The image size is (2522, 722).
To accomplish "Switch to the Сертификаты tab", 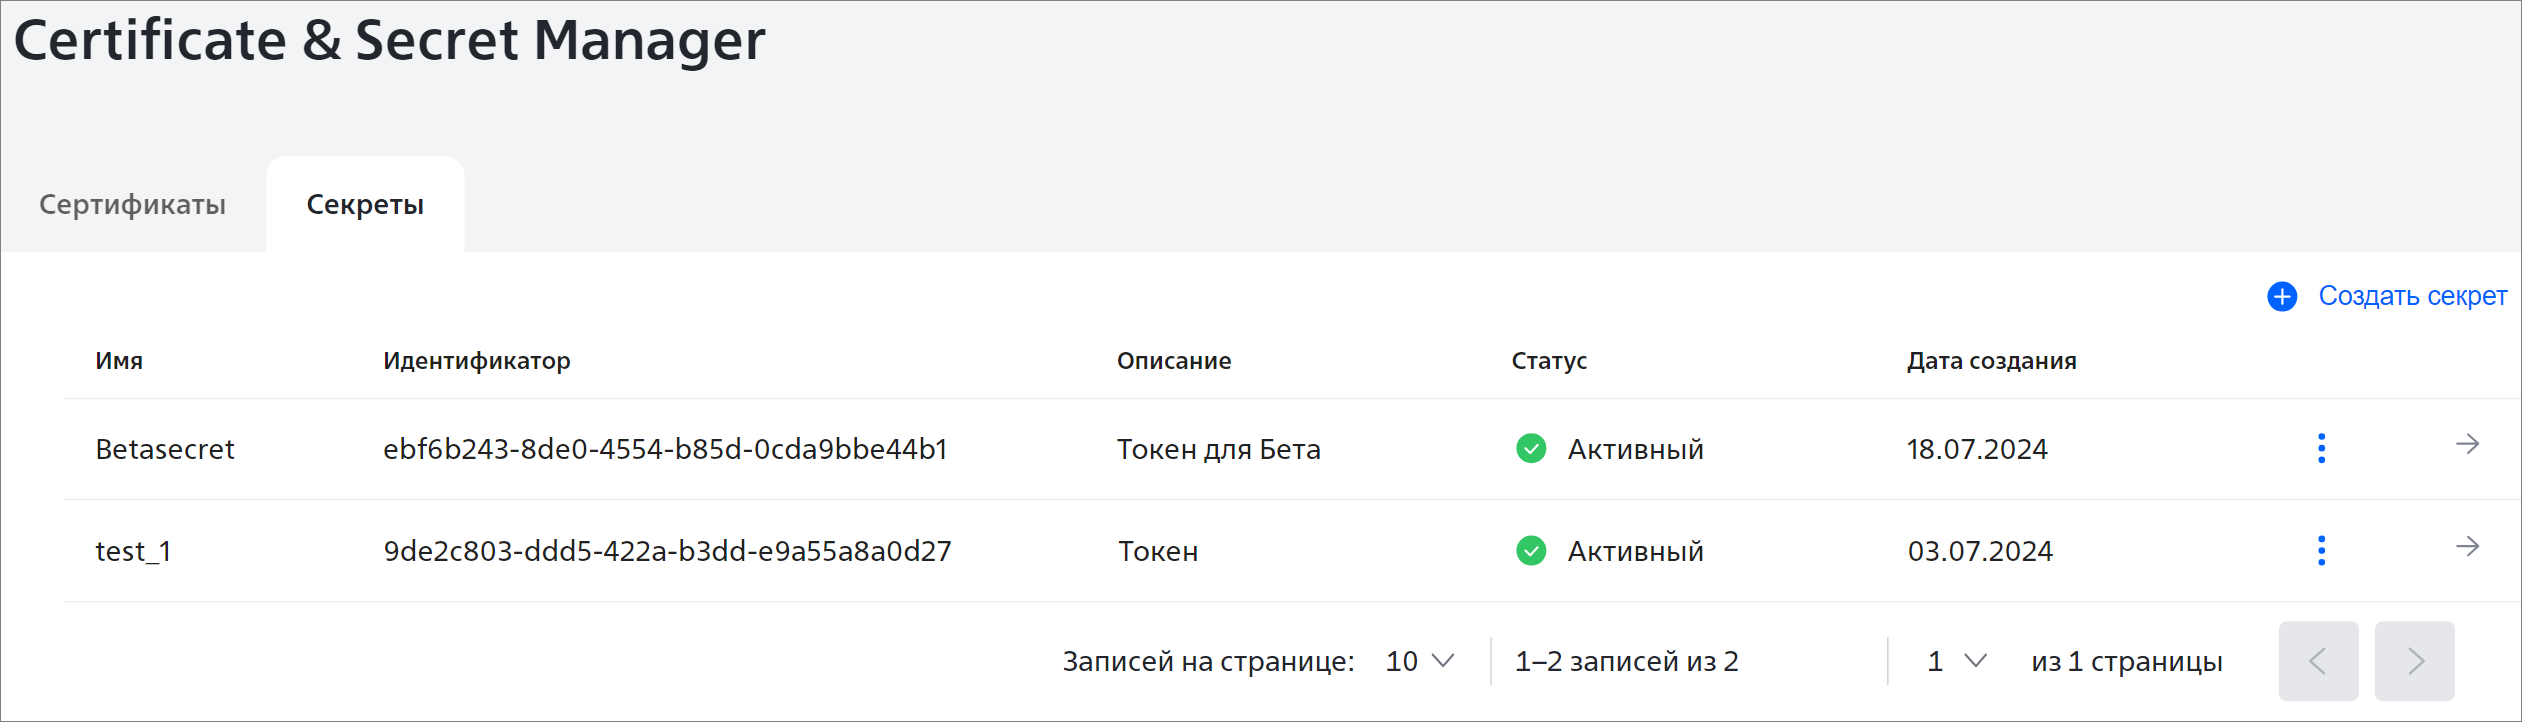I will 133,204.
